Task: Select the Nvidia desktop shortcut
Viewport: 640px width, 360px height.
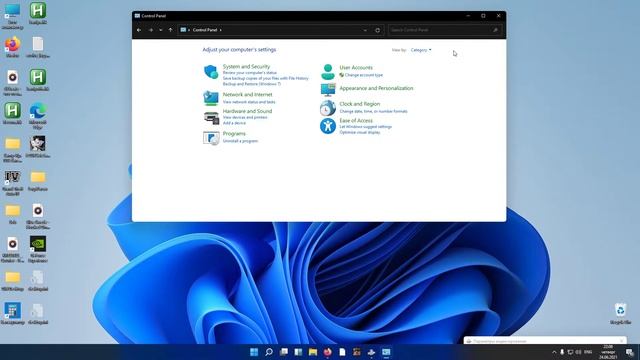Action: pos(38,249)
